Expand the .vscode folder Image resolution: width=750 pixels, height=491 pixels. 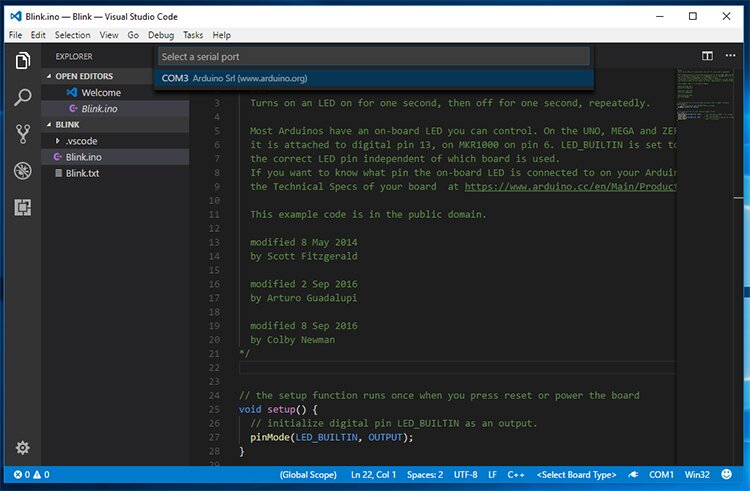click(x=57, y=141)
